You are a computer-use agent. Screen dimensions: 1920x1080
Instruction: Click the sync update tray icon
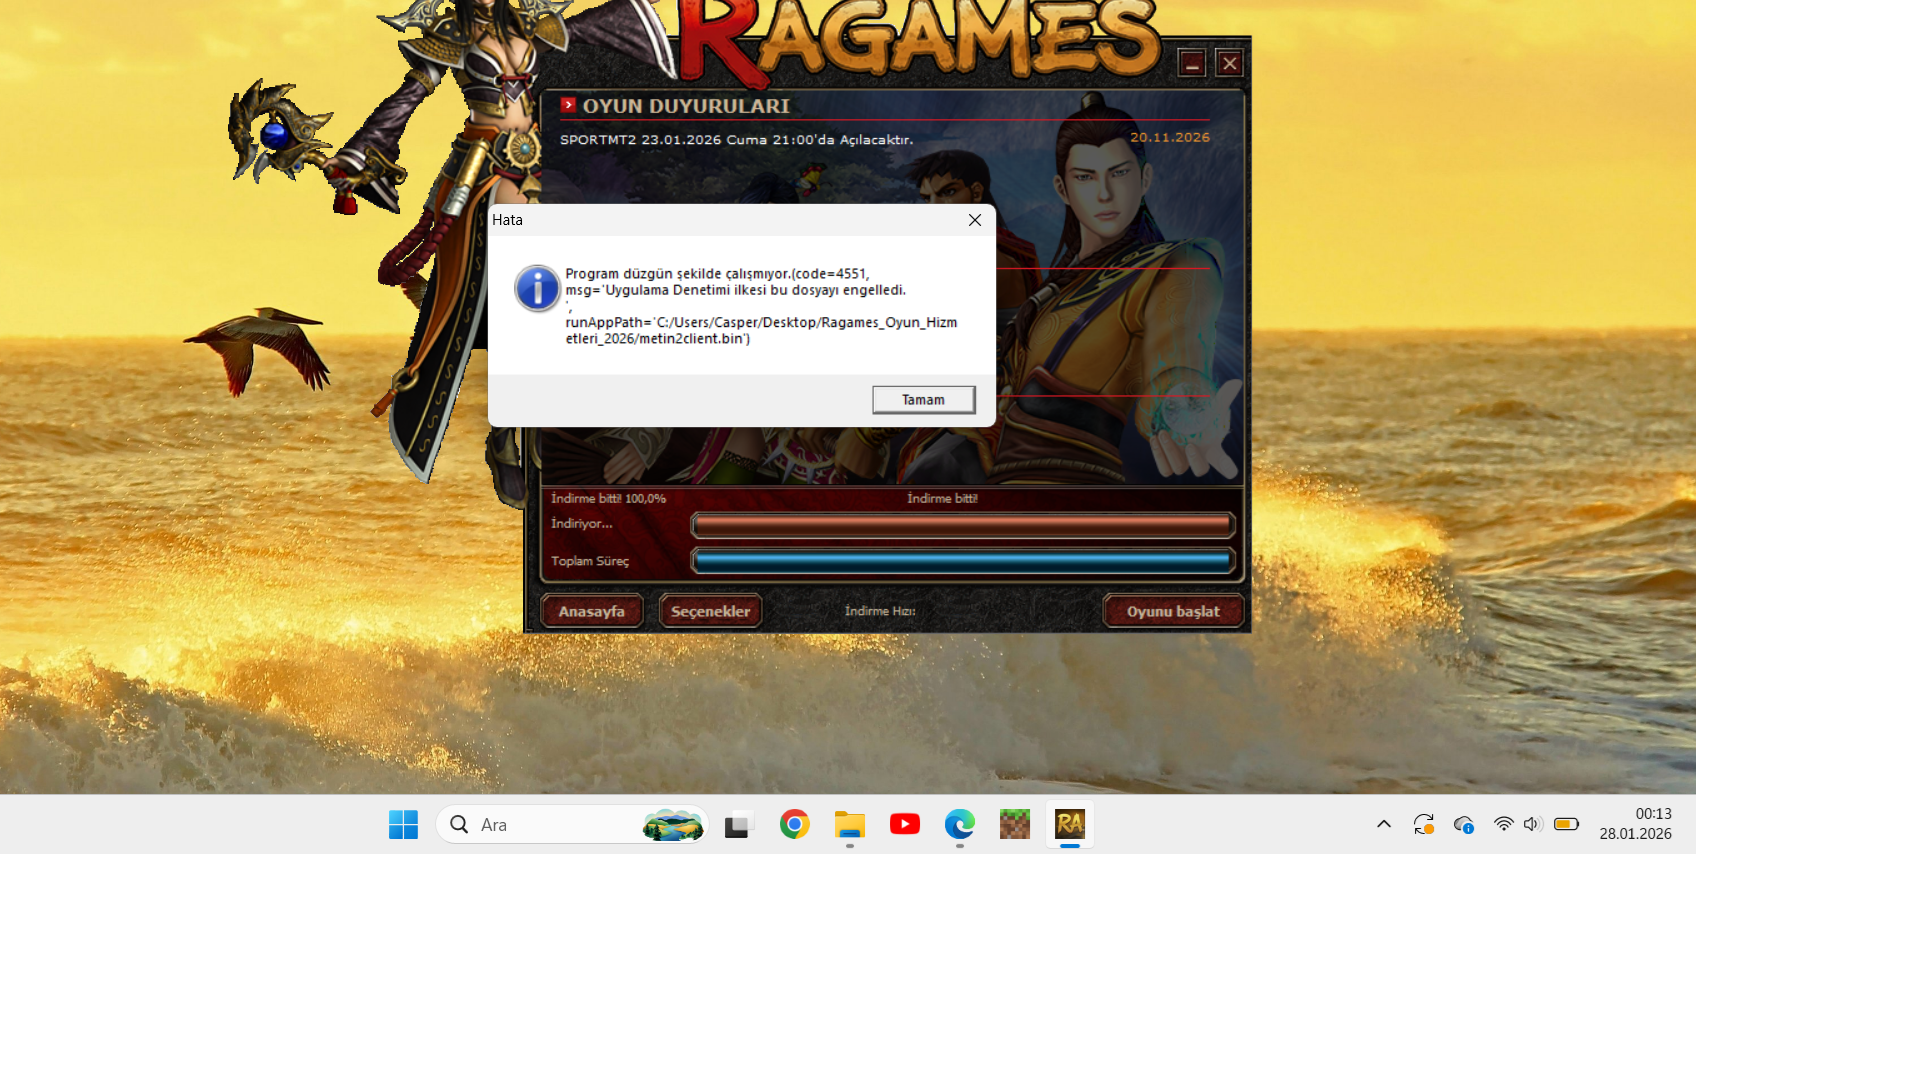point(1424,825)
